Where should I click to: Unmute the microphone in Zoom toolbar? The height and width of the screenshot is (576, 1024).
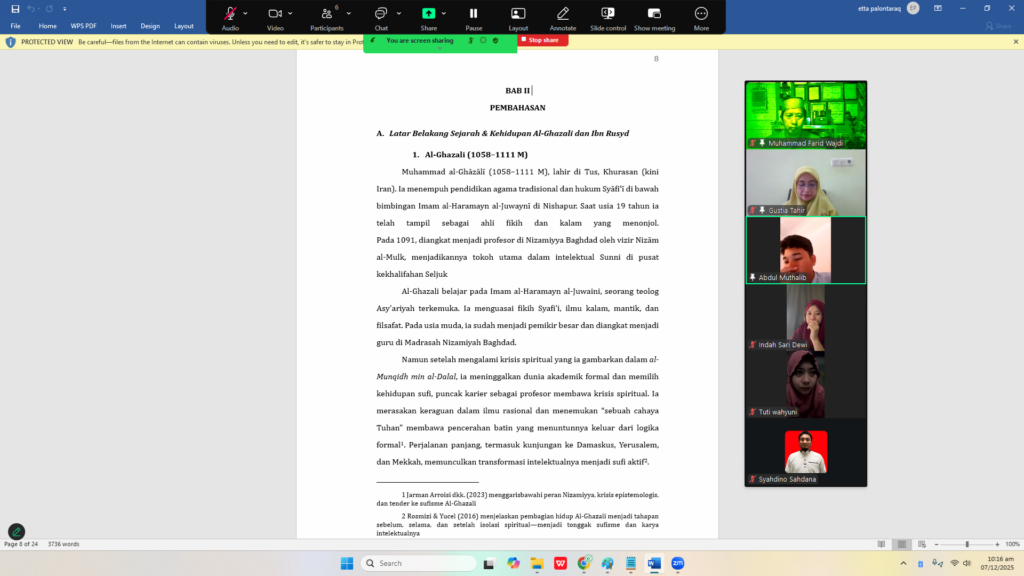pyautogui.click(x=230, y=18)
